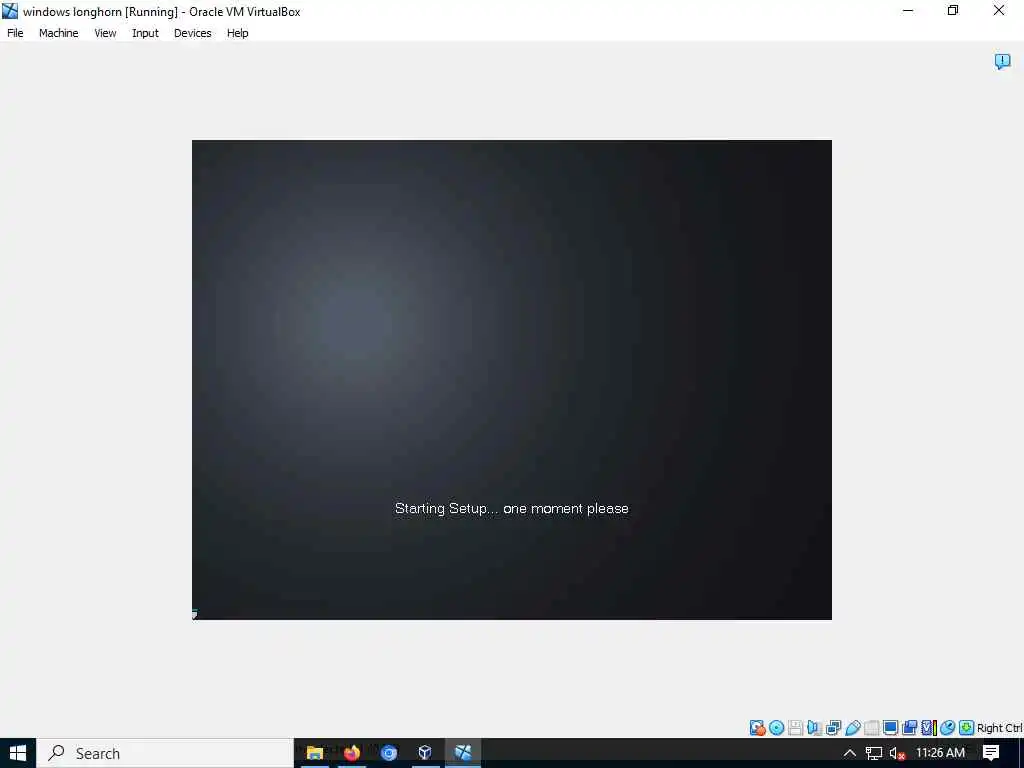Click the recording status indicator
The width and height of the screenshot is (1024, 768).
909,728
